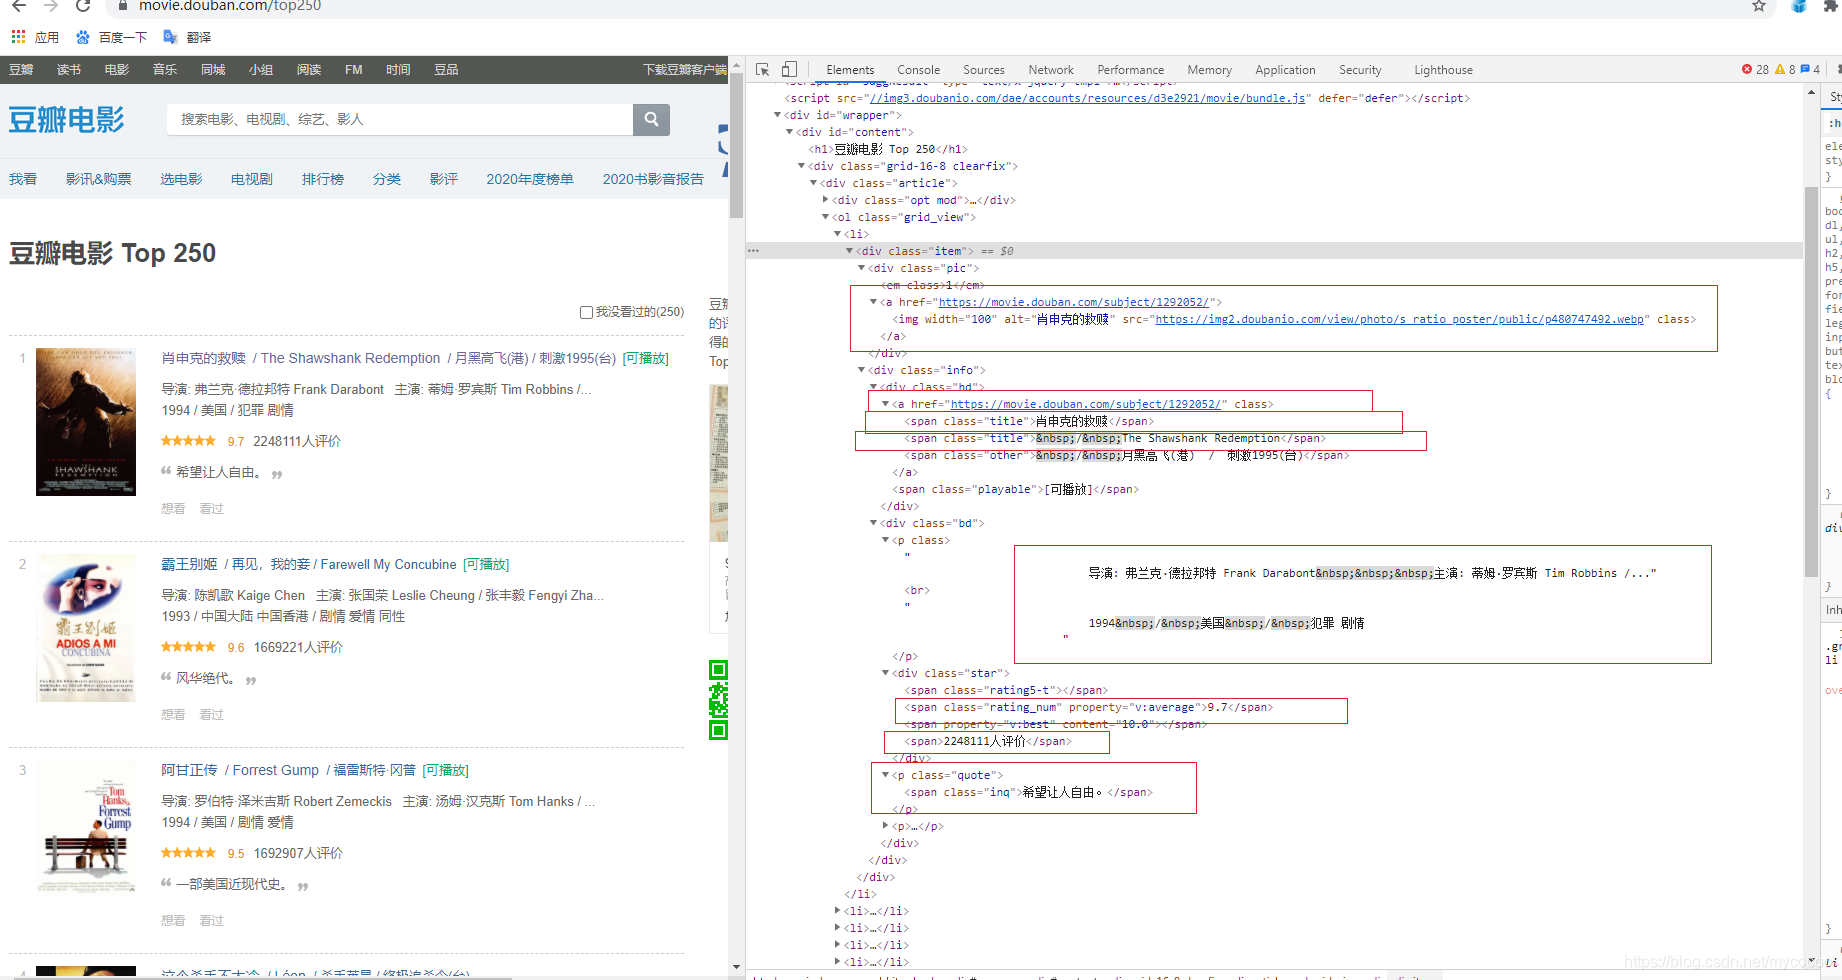Click the ellipsis beside the selected item node

pyautogui.click(x=753, y=251)
